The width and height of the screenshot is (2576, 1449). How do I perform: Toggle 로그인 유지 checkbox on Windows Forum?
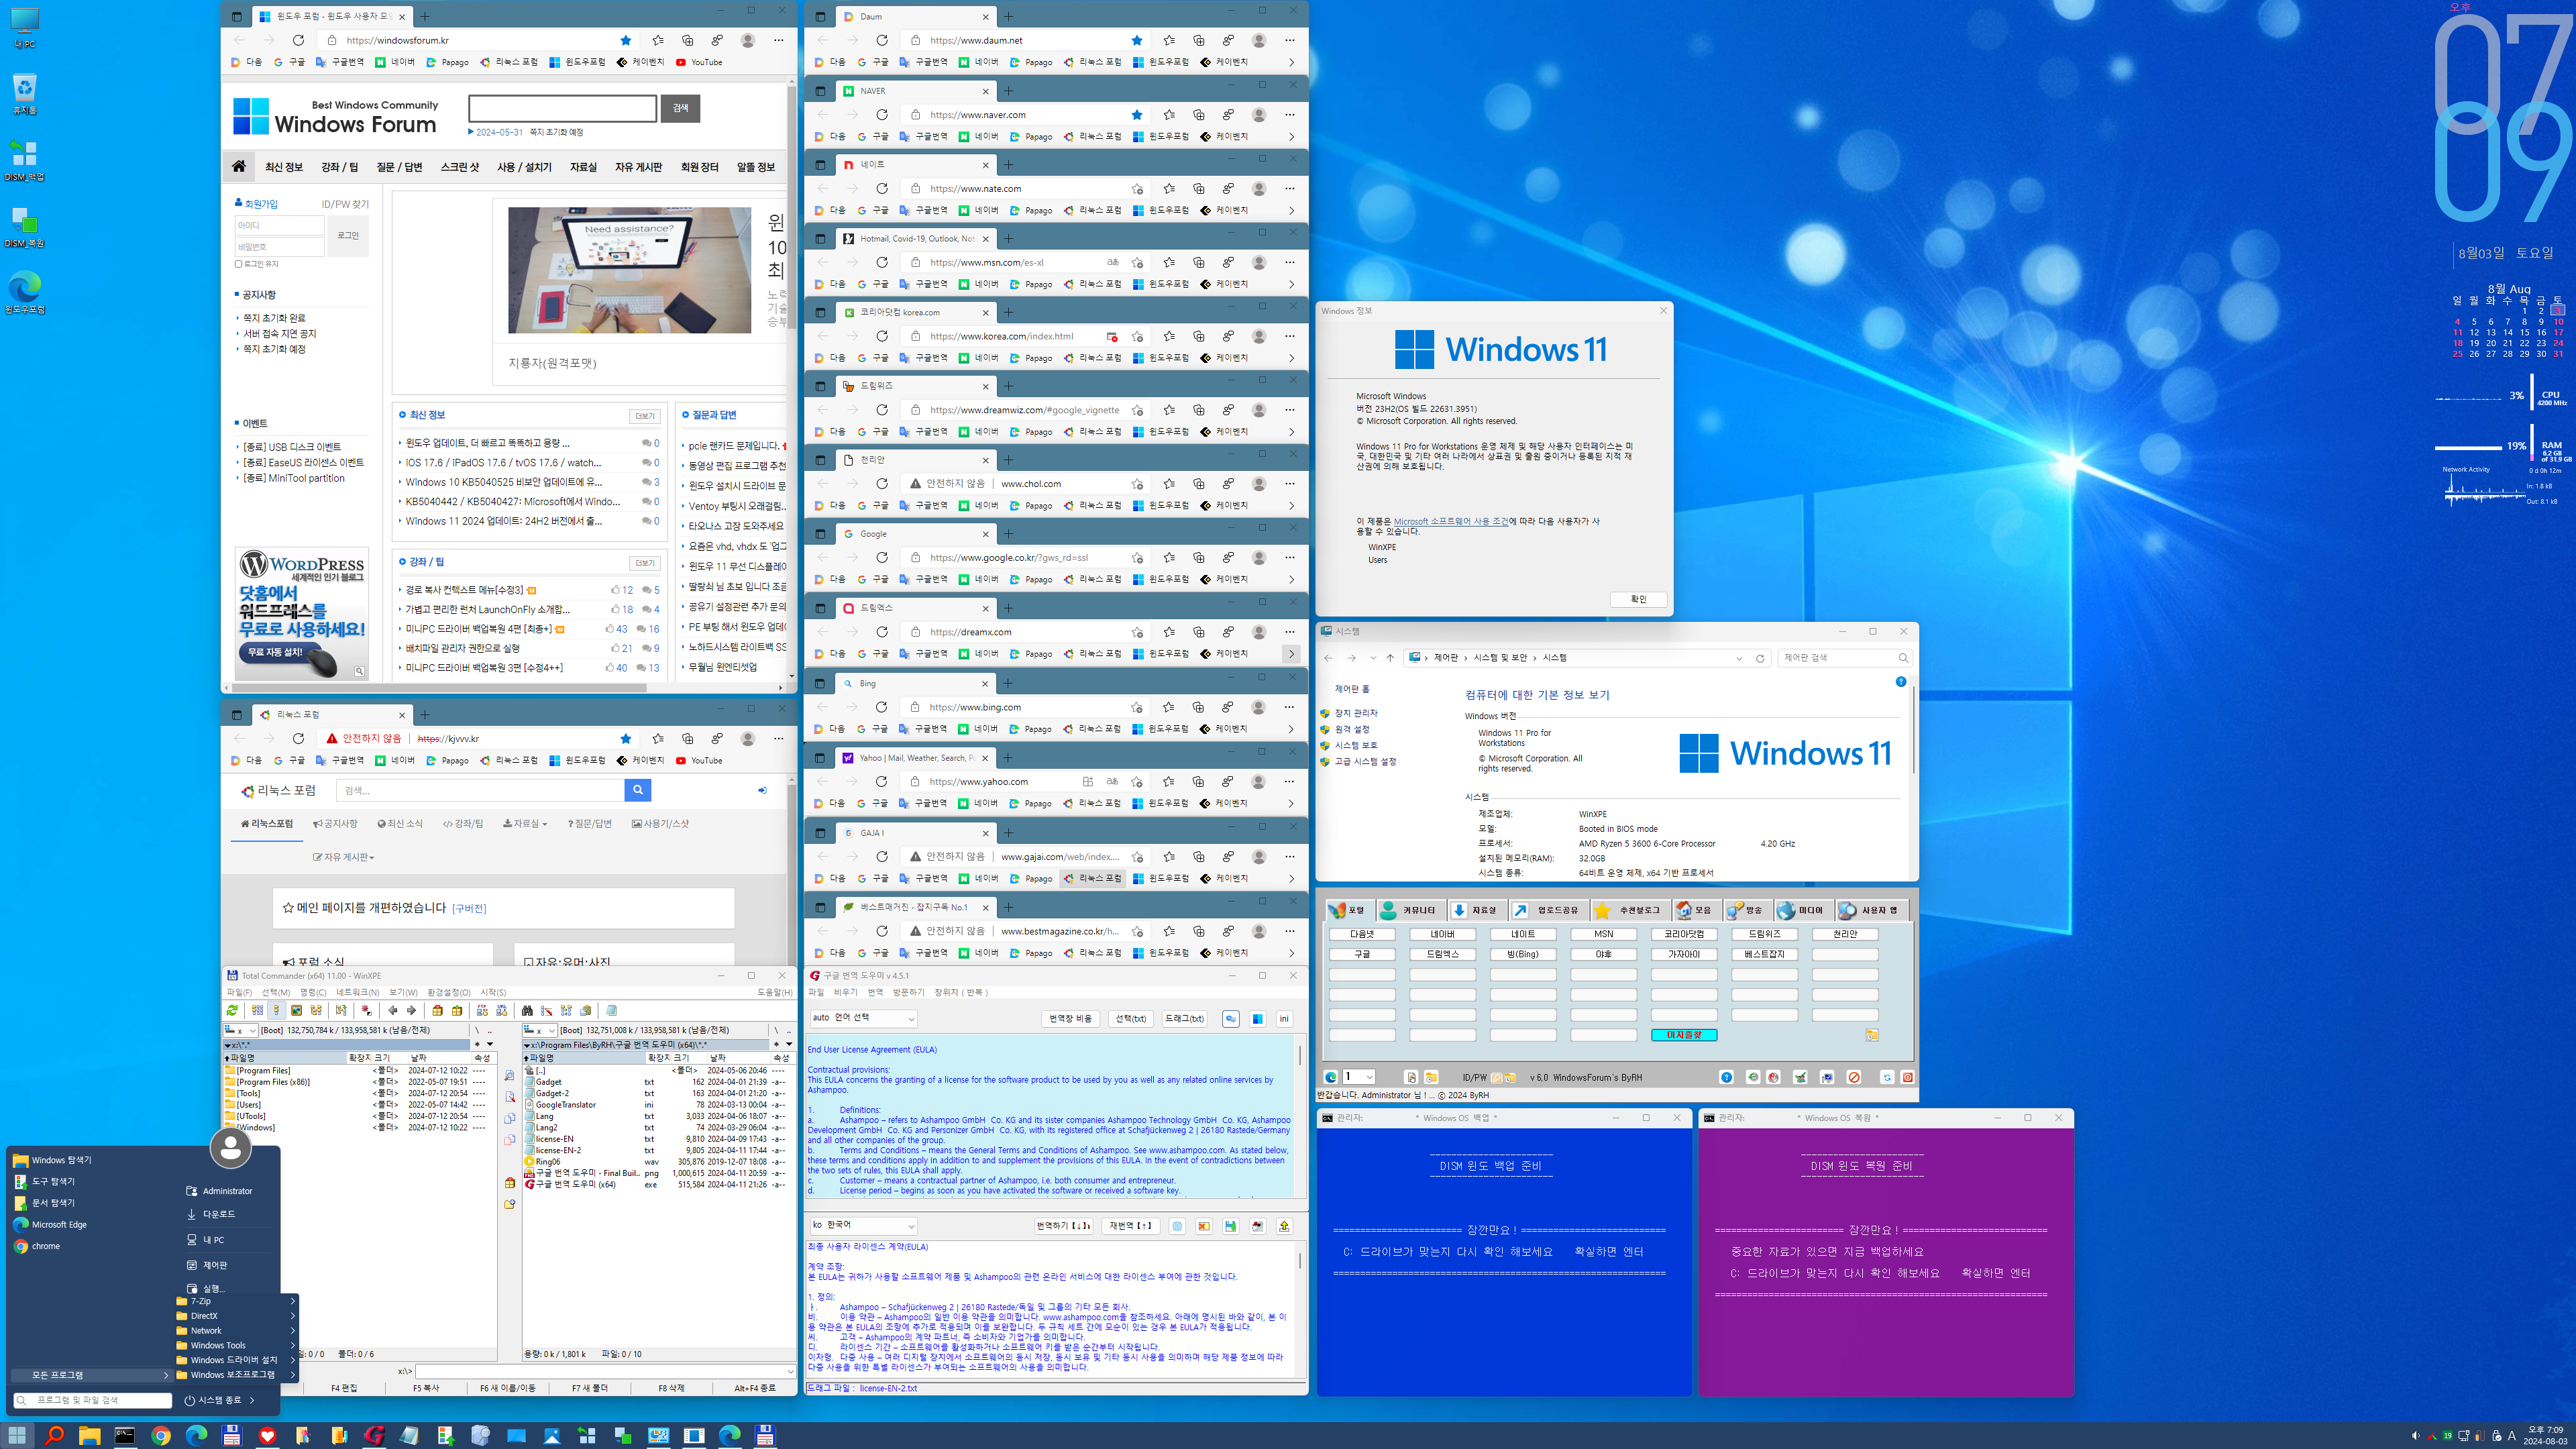point(238,264)
